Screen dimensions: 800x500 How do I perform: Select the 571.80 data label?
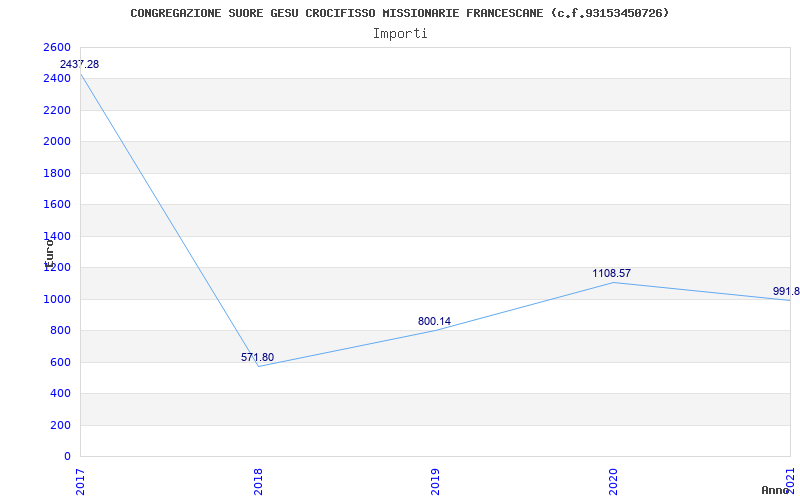[x=258, y=357]
